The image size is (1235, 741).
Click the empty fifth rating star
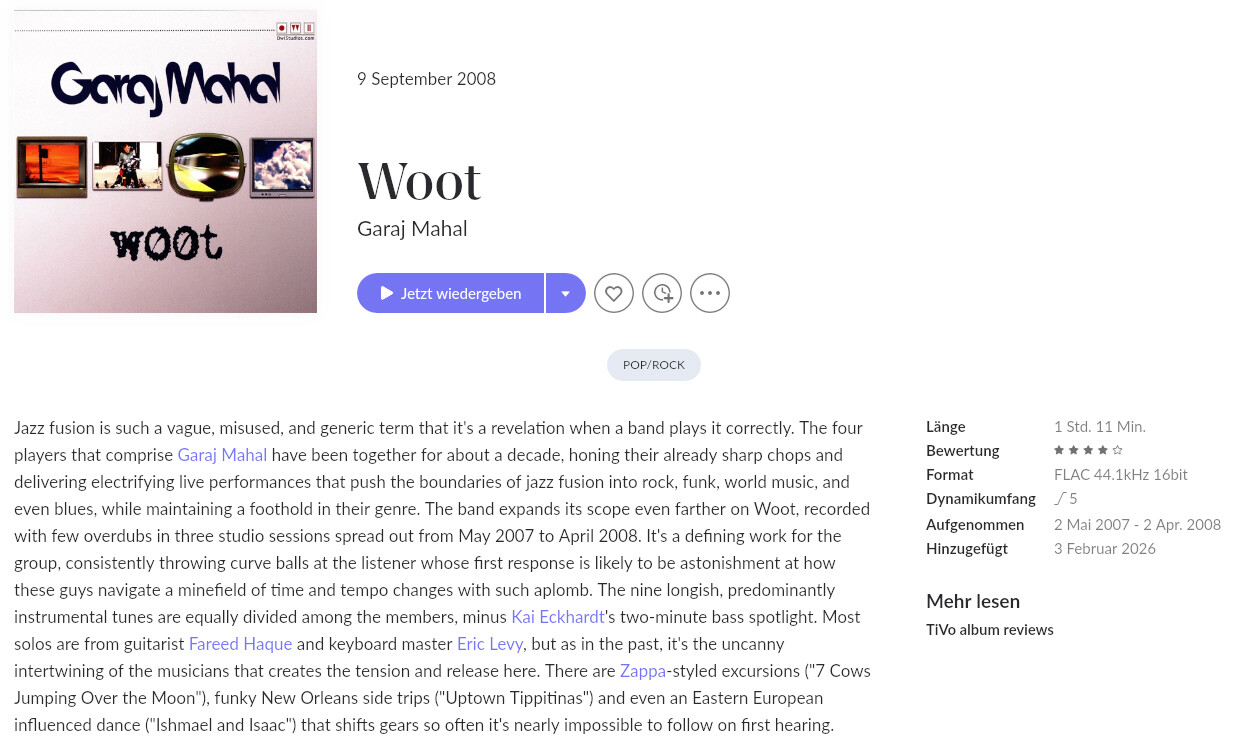click(1118, 451)
